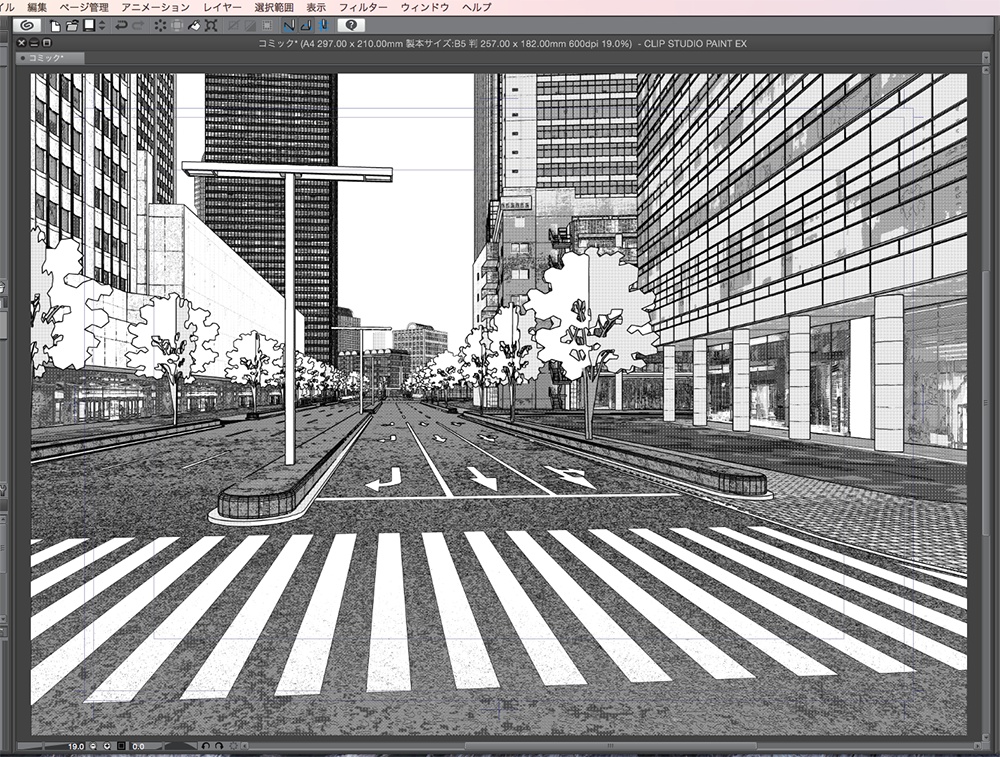Click the rotation angle field showing 0.0
Image resolution: width=1000 pixels, height=757 pixels.
click(139, 746)
